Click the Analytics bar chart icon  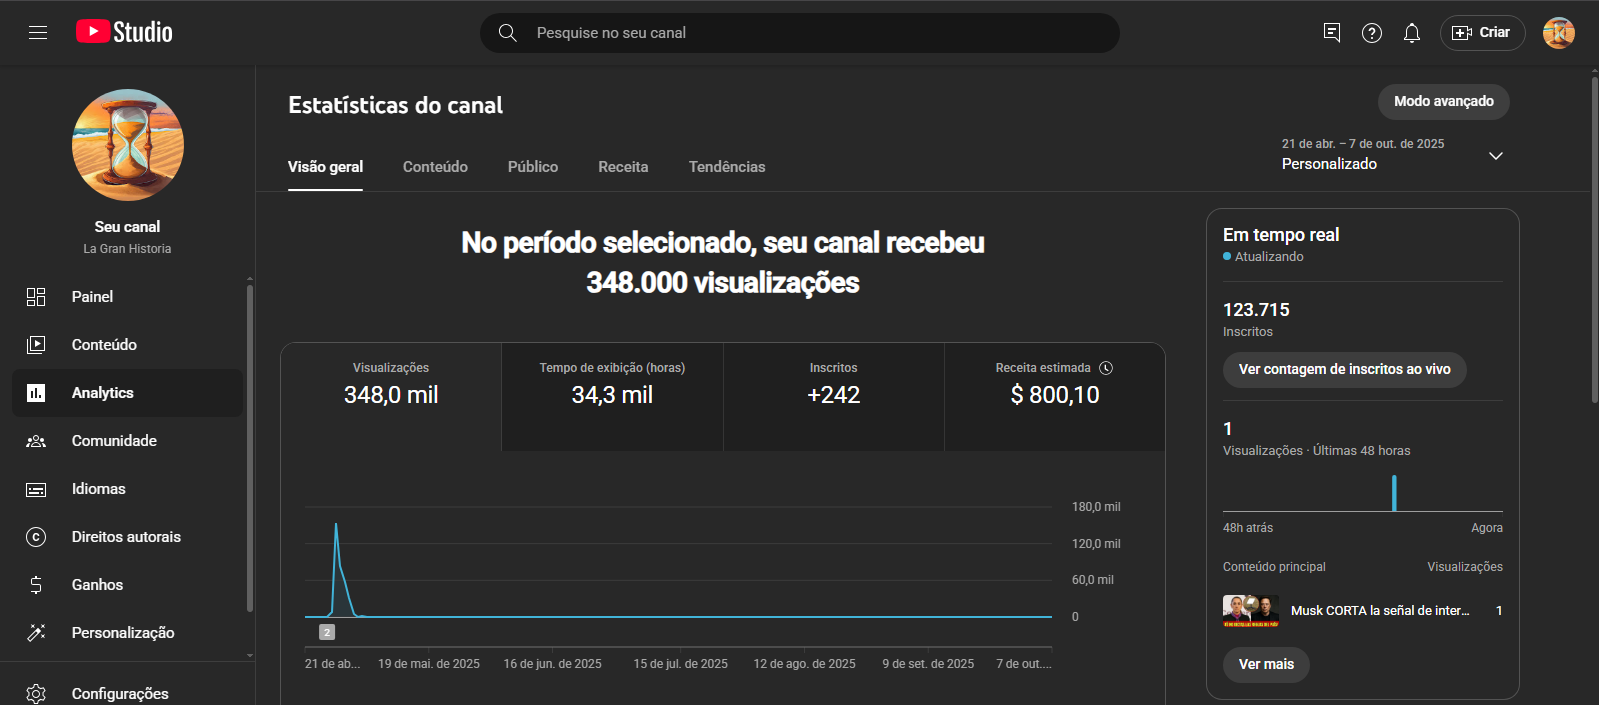tap(36, 393)
